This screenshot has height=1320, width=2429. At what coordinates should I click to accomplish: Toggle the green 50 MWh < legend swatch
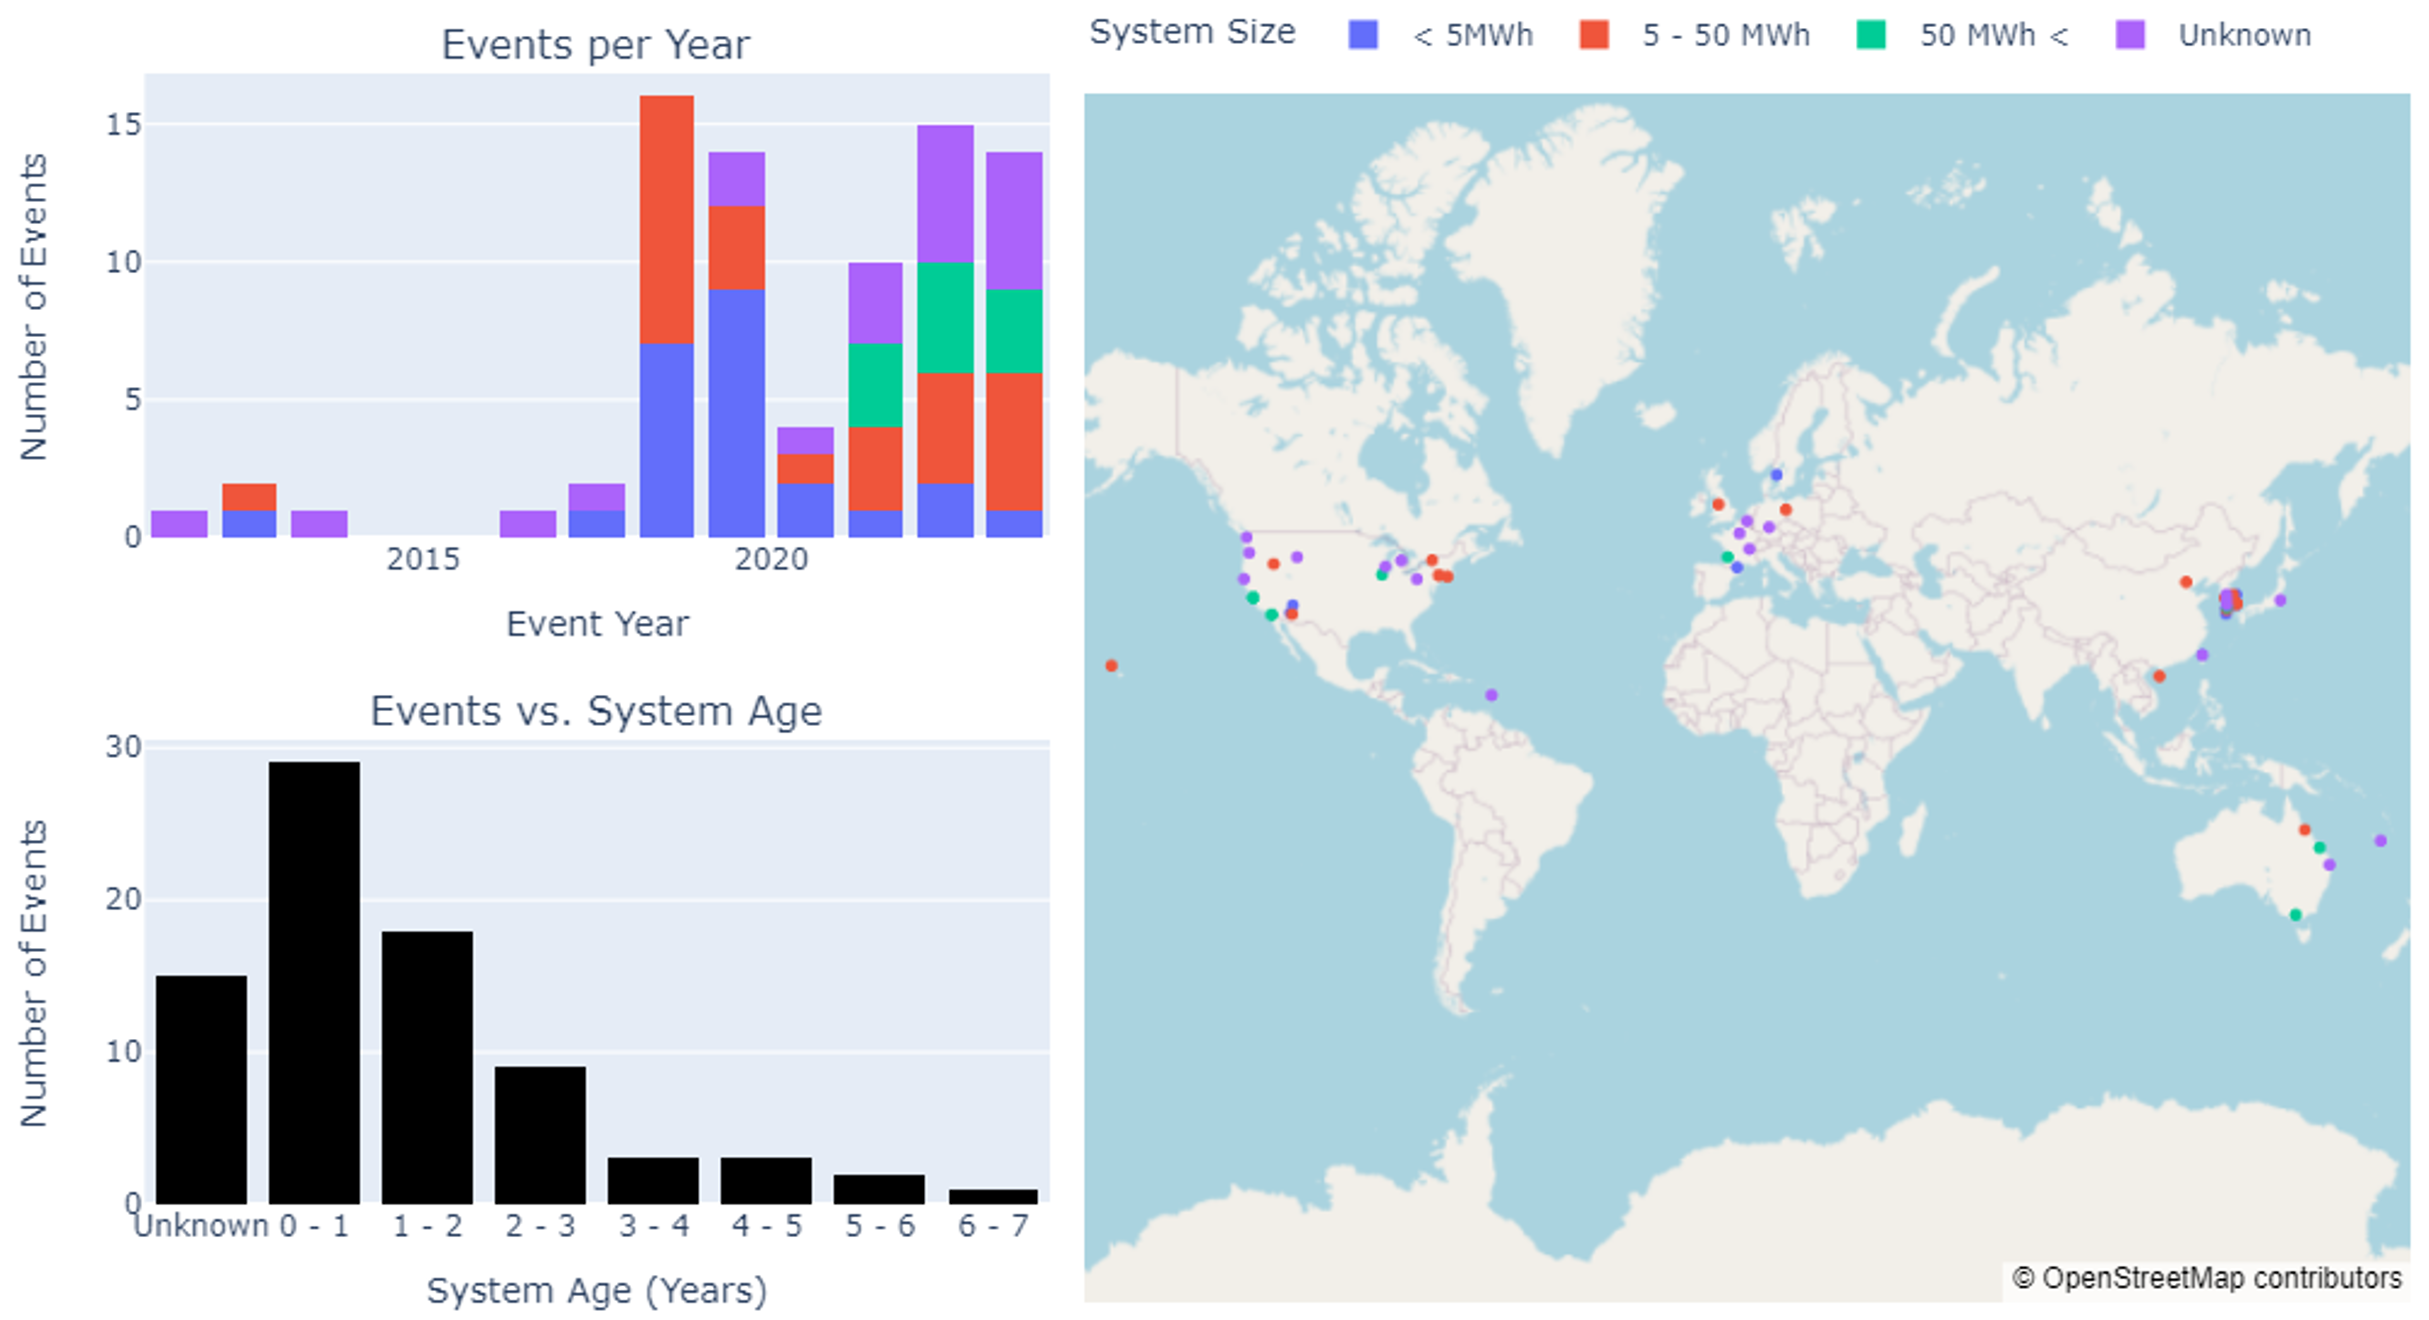point(1870,35)
